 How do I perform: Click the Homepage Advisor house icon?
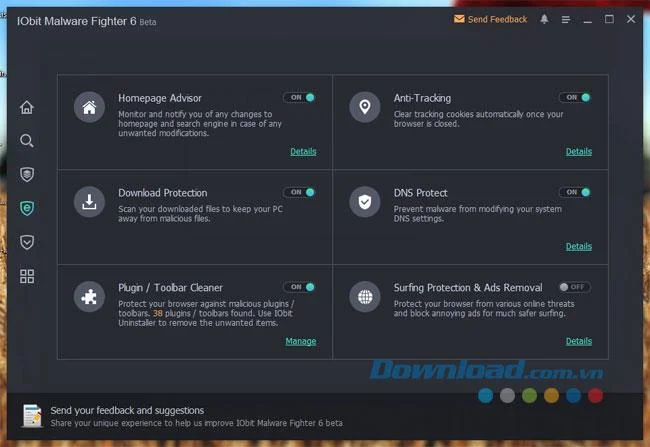tap(89, 107)
